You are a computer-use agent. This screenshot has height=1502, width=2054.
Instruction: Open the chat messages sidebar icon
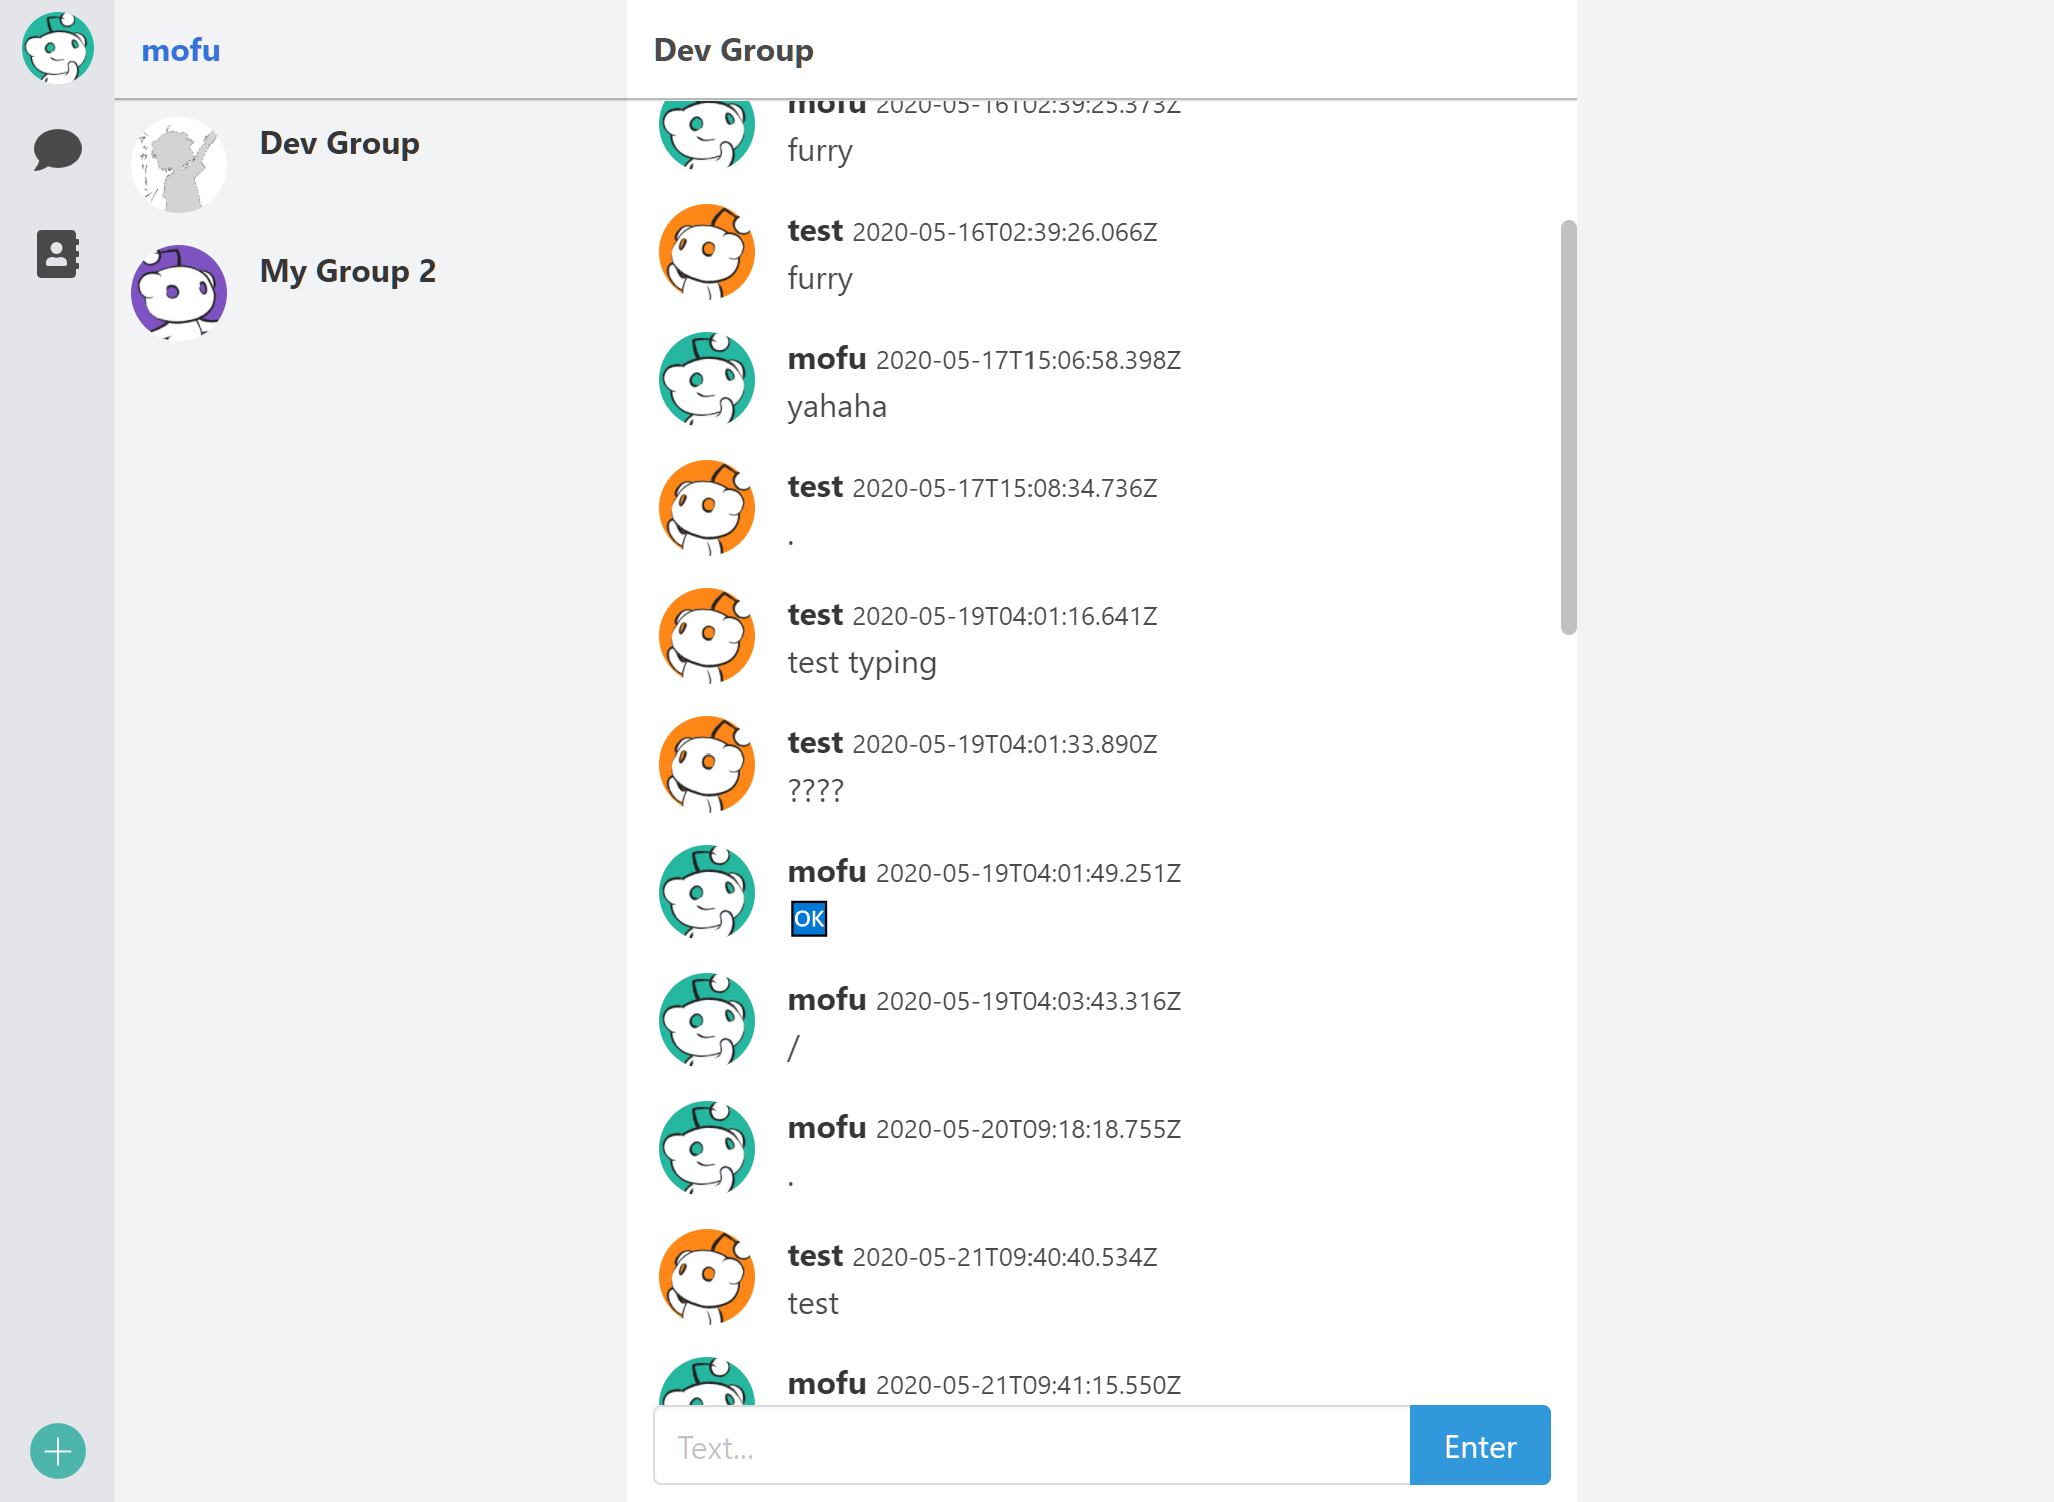57,150
